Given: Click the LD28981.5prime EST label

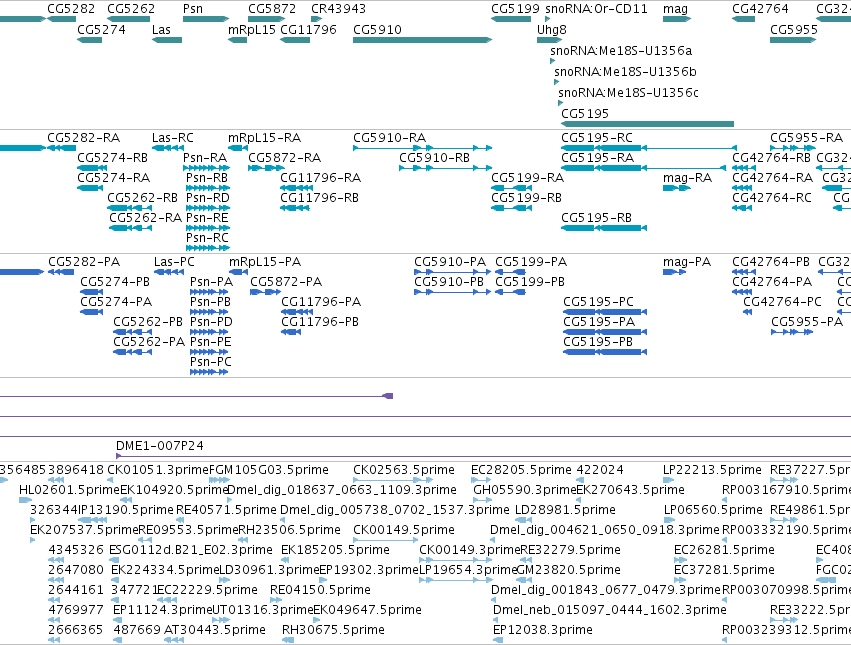Looking at the screenshot, I should 565,510.
